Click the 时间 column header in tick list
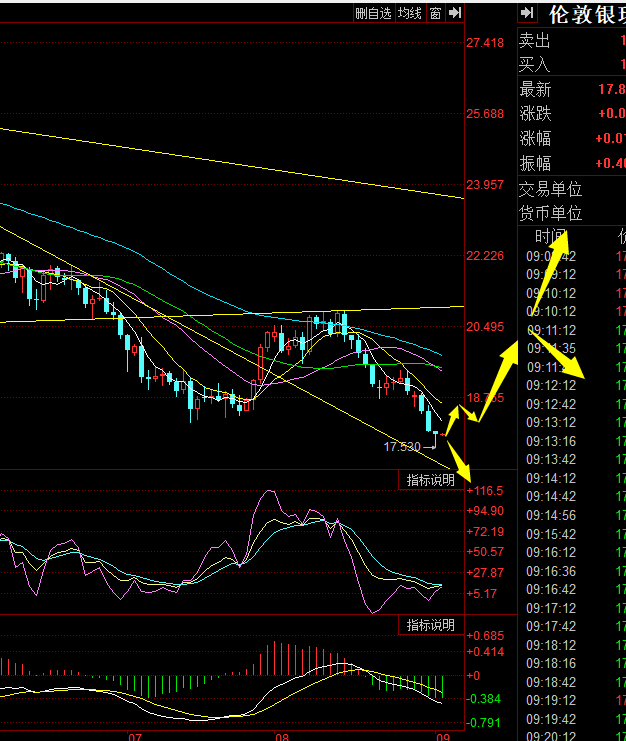The width and height of the screenshot is (626, 741). click(x=550, y=235)
